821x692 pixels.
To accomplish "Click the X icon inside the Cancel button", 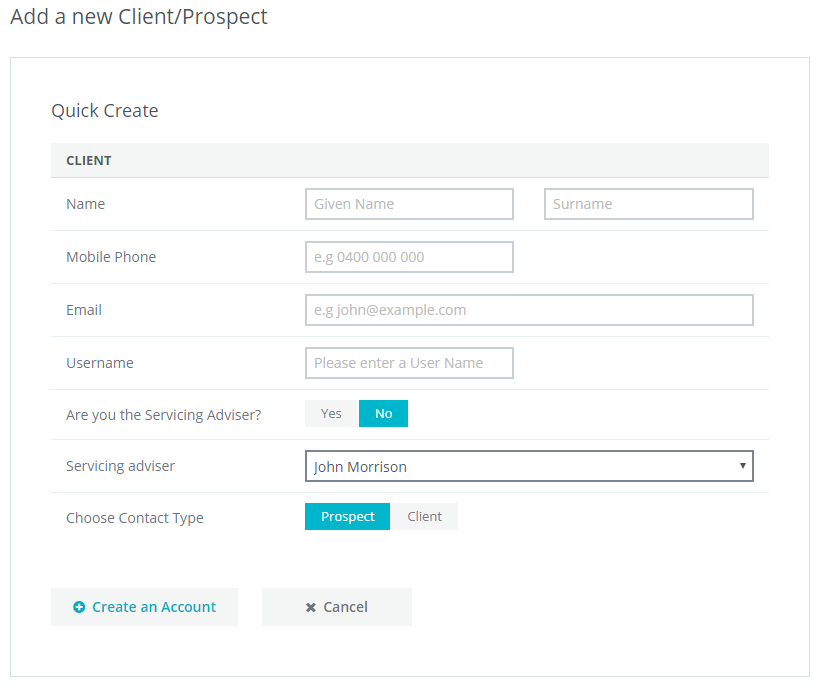I will tap(310, 606).
